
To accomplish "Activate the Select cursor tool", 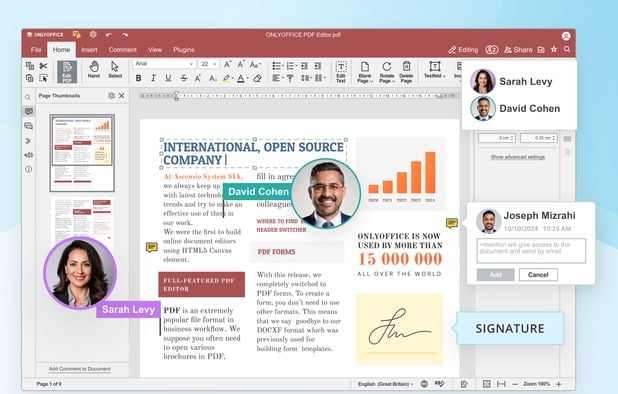I will [115, 69].
